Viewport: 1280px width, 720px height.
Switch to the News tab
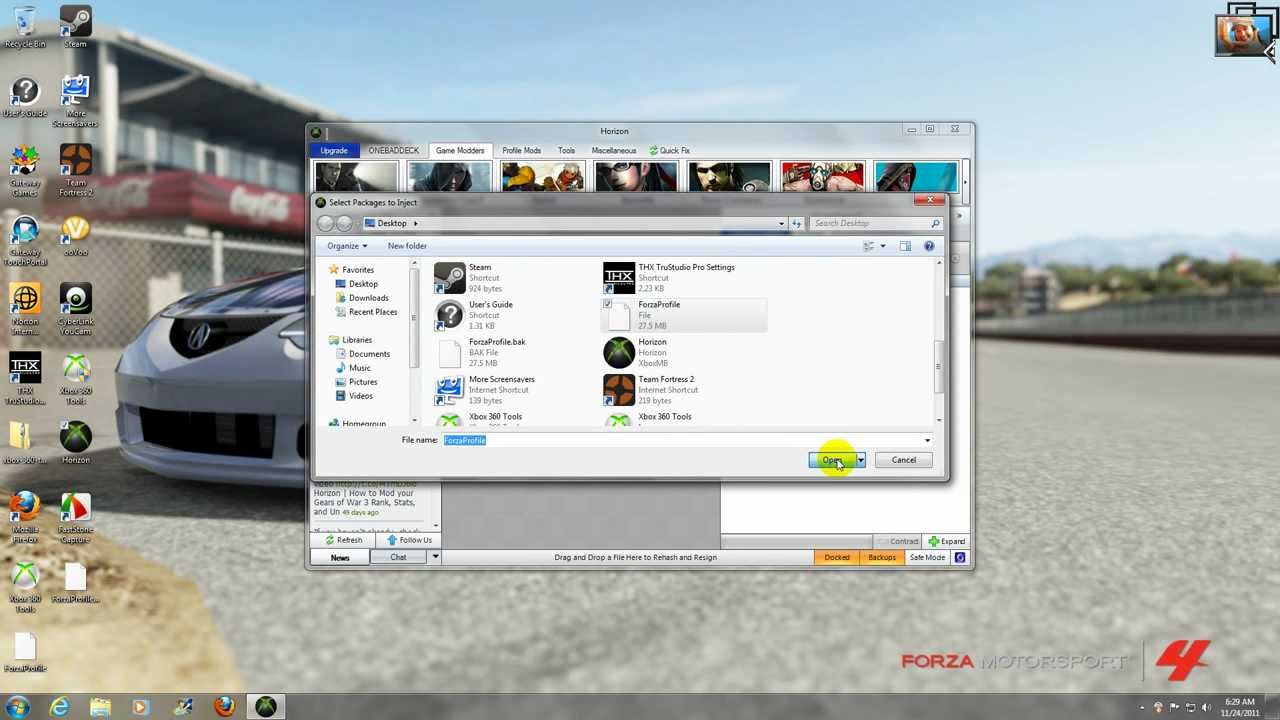pos(340,557)
